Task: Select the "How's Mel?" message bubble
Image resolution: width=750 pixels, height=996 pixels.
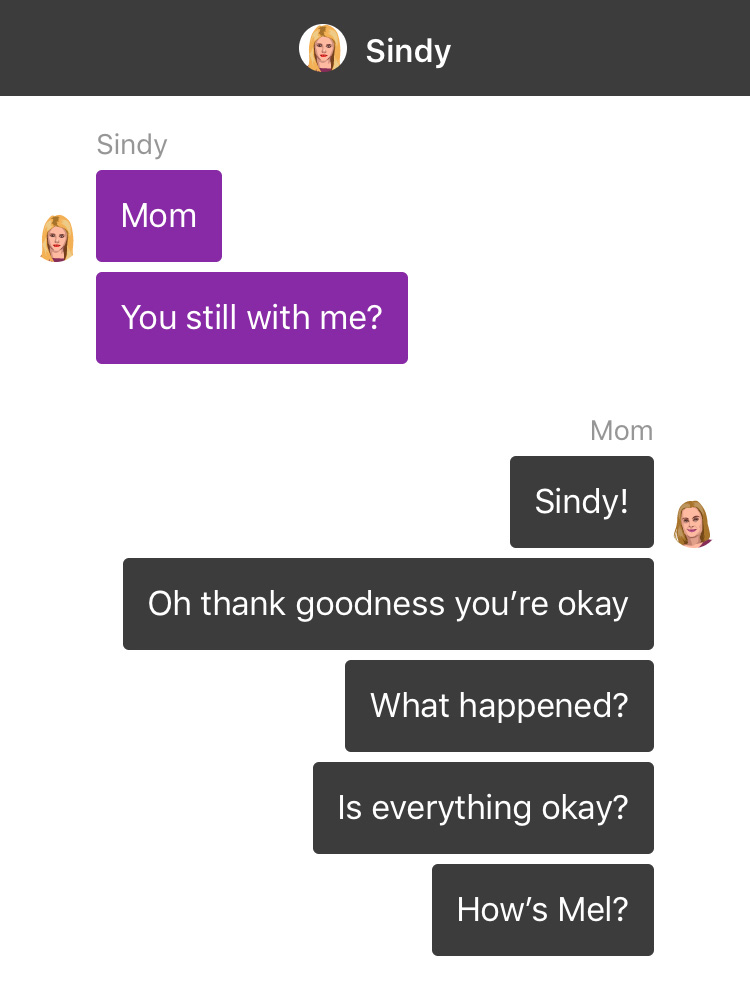Action: tap(543, 910)
